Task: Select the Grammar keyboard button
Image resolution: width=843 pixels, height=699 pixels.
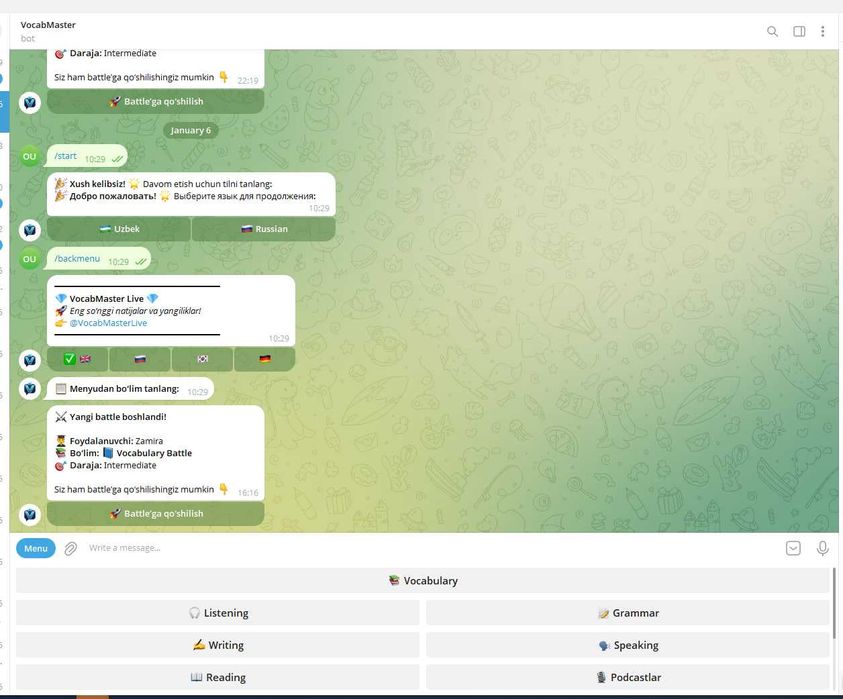Action: click(x=628, y=613)
